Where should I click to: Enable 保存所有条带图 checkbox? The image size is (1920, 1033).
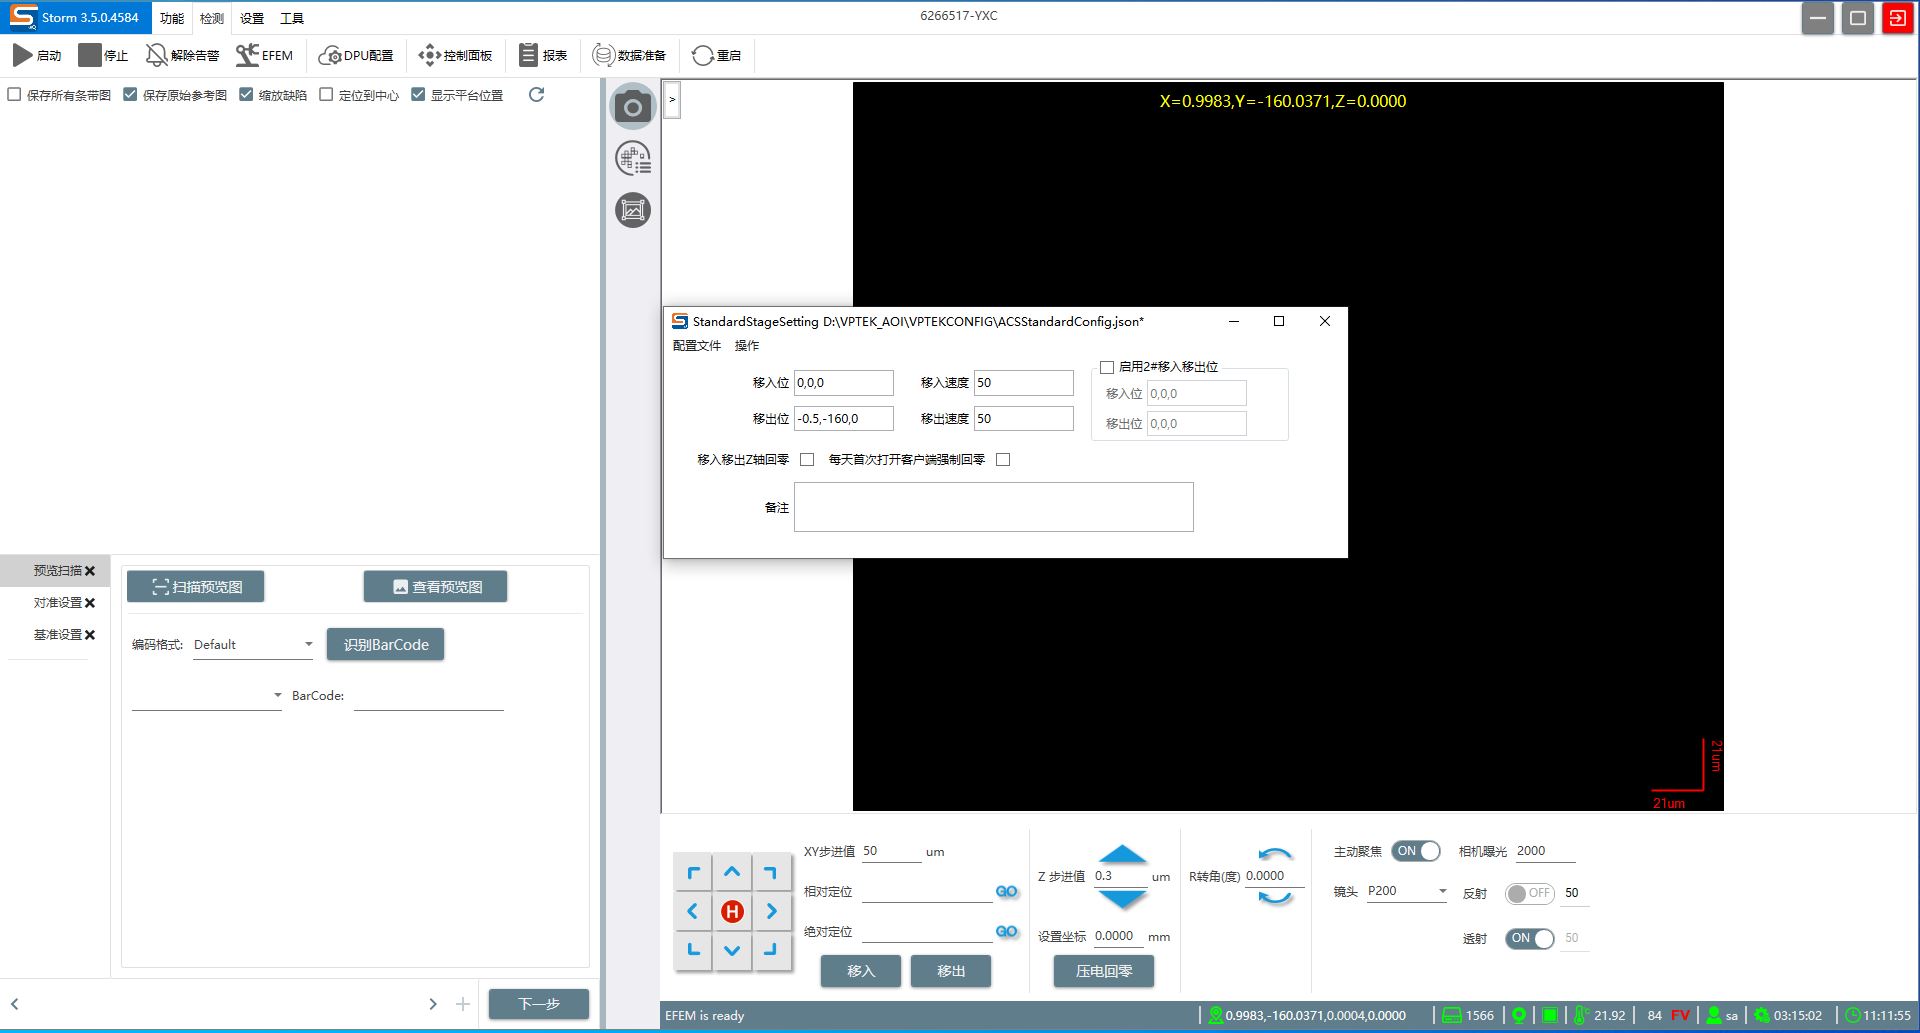(14, 95)
